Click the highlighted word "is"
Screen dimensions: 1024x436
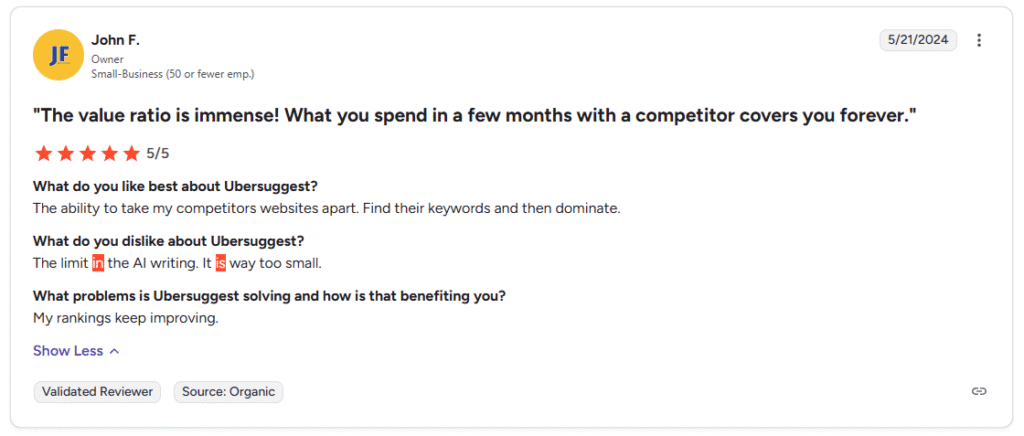click(x=220, y=263)
